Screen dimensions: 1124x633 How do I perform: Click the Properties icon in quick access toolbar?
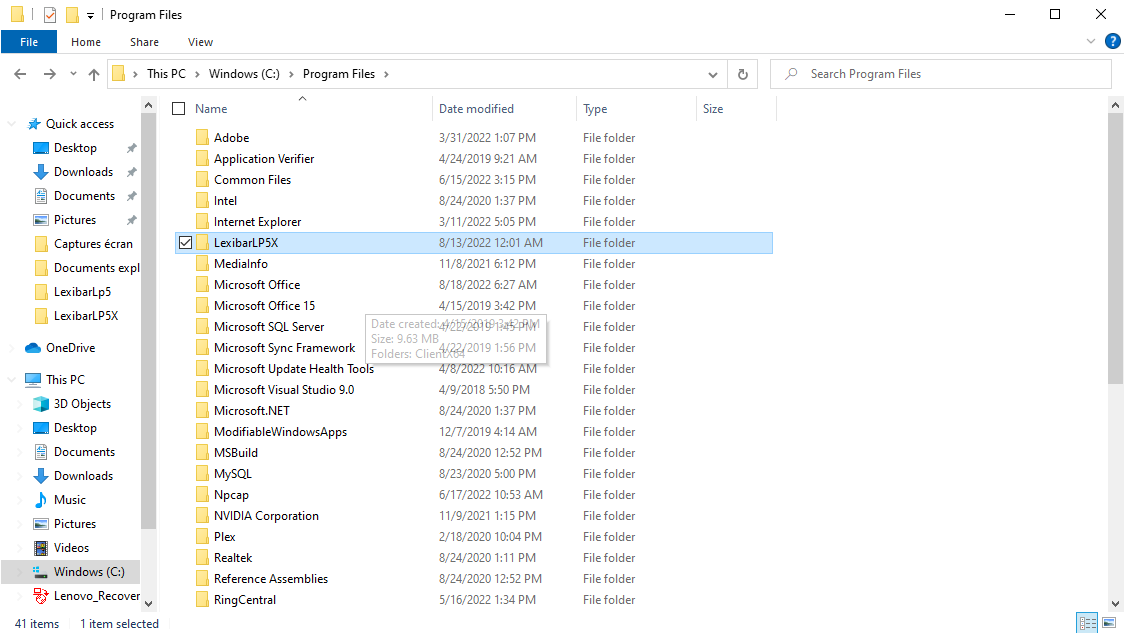pos(50,15)
